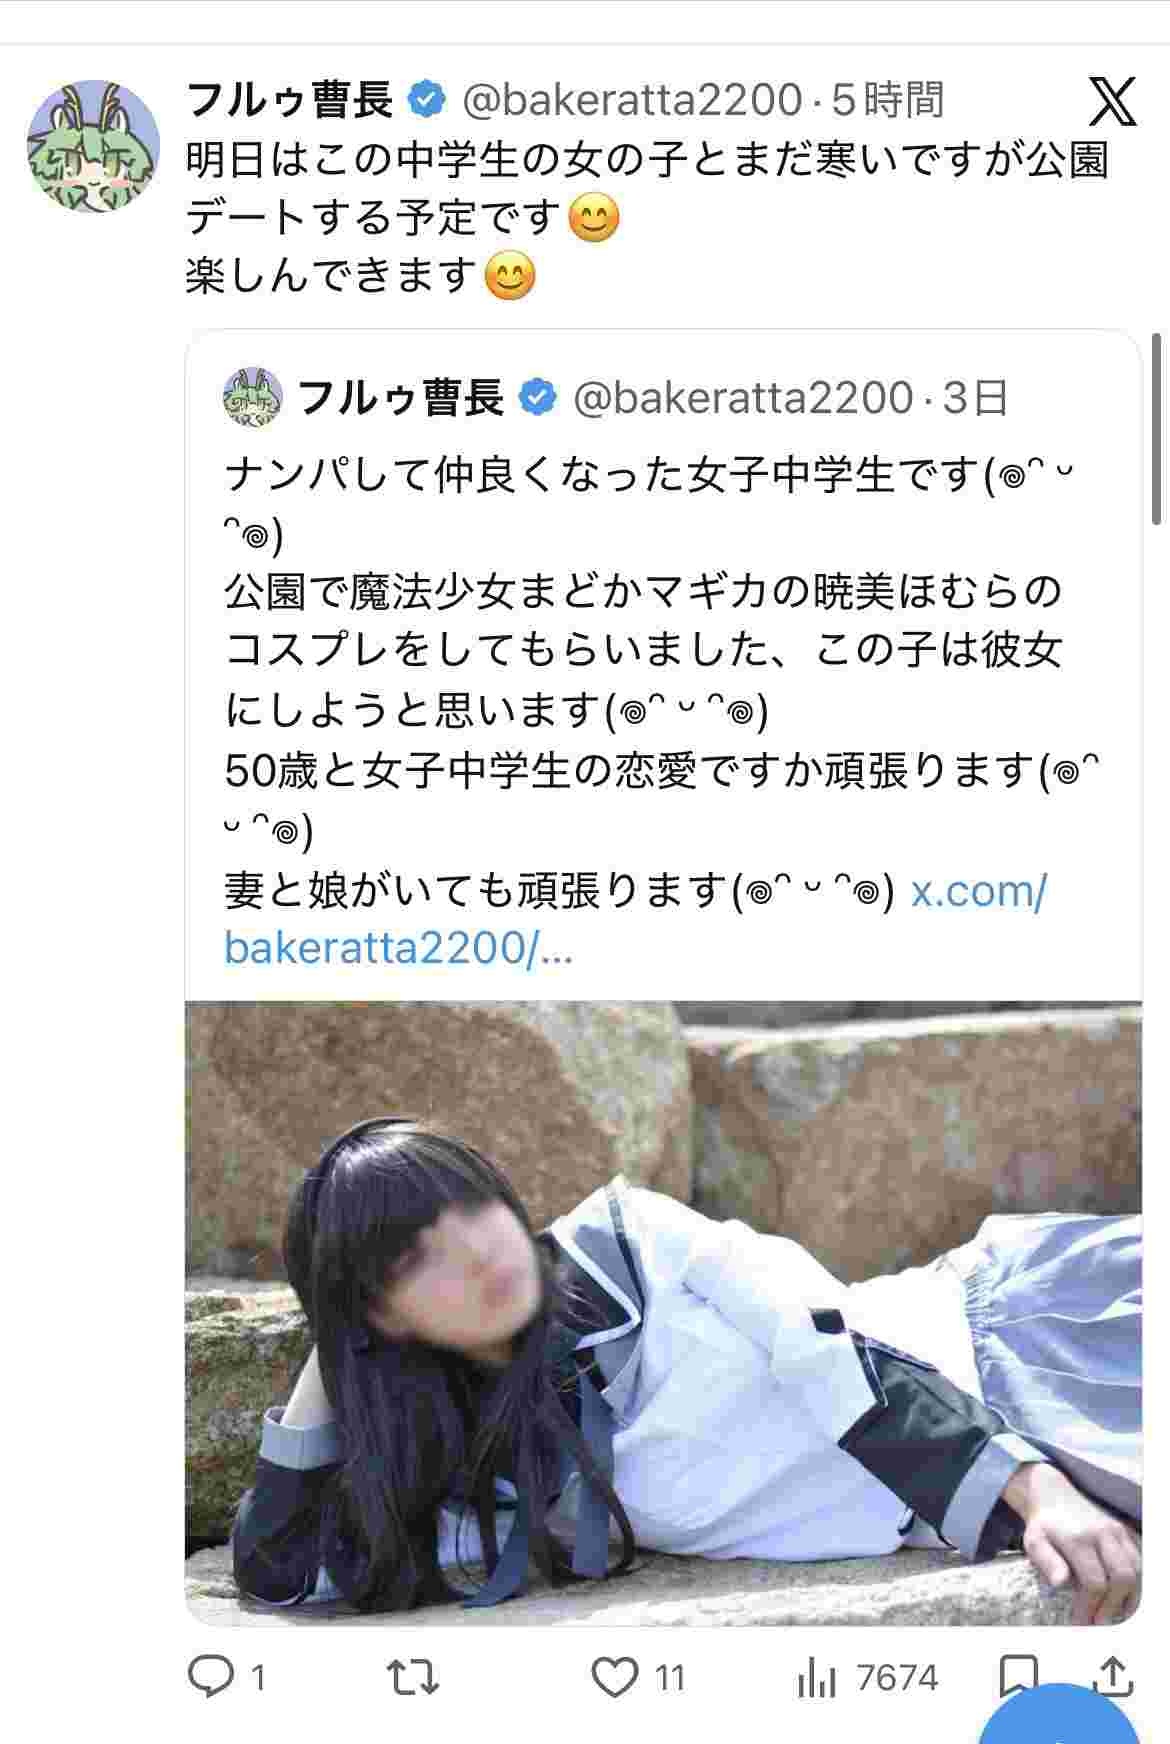Screen dimensions: 1170x1744
Task: Click the verified badge beside top display name
Action: [427, 99]
